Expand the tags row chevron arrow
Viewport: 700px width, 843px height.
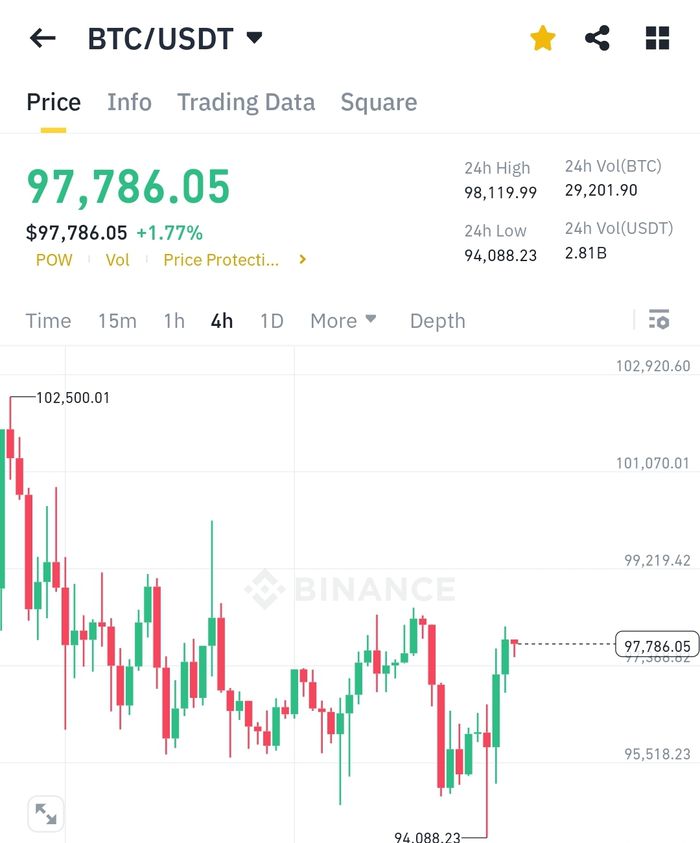click(x=302, y=260)
